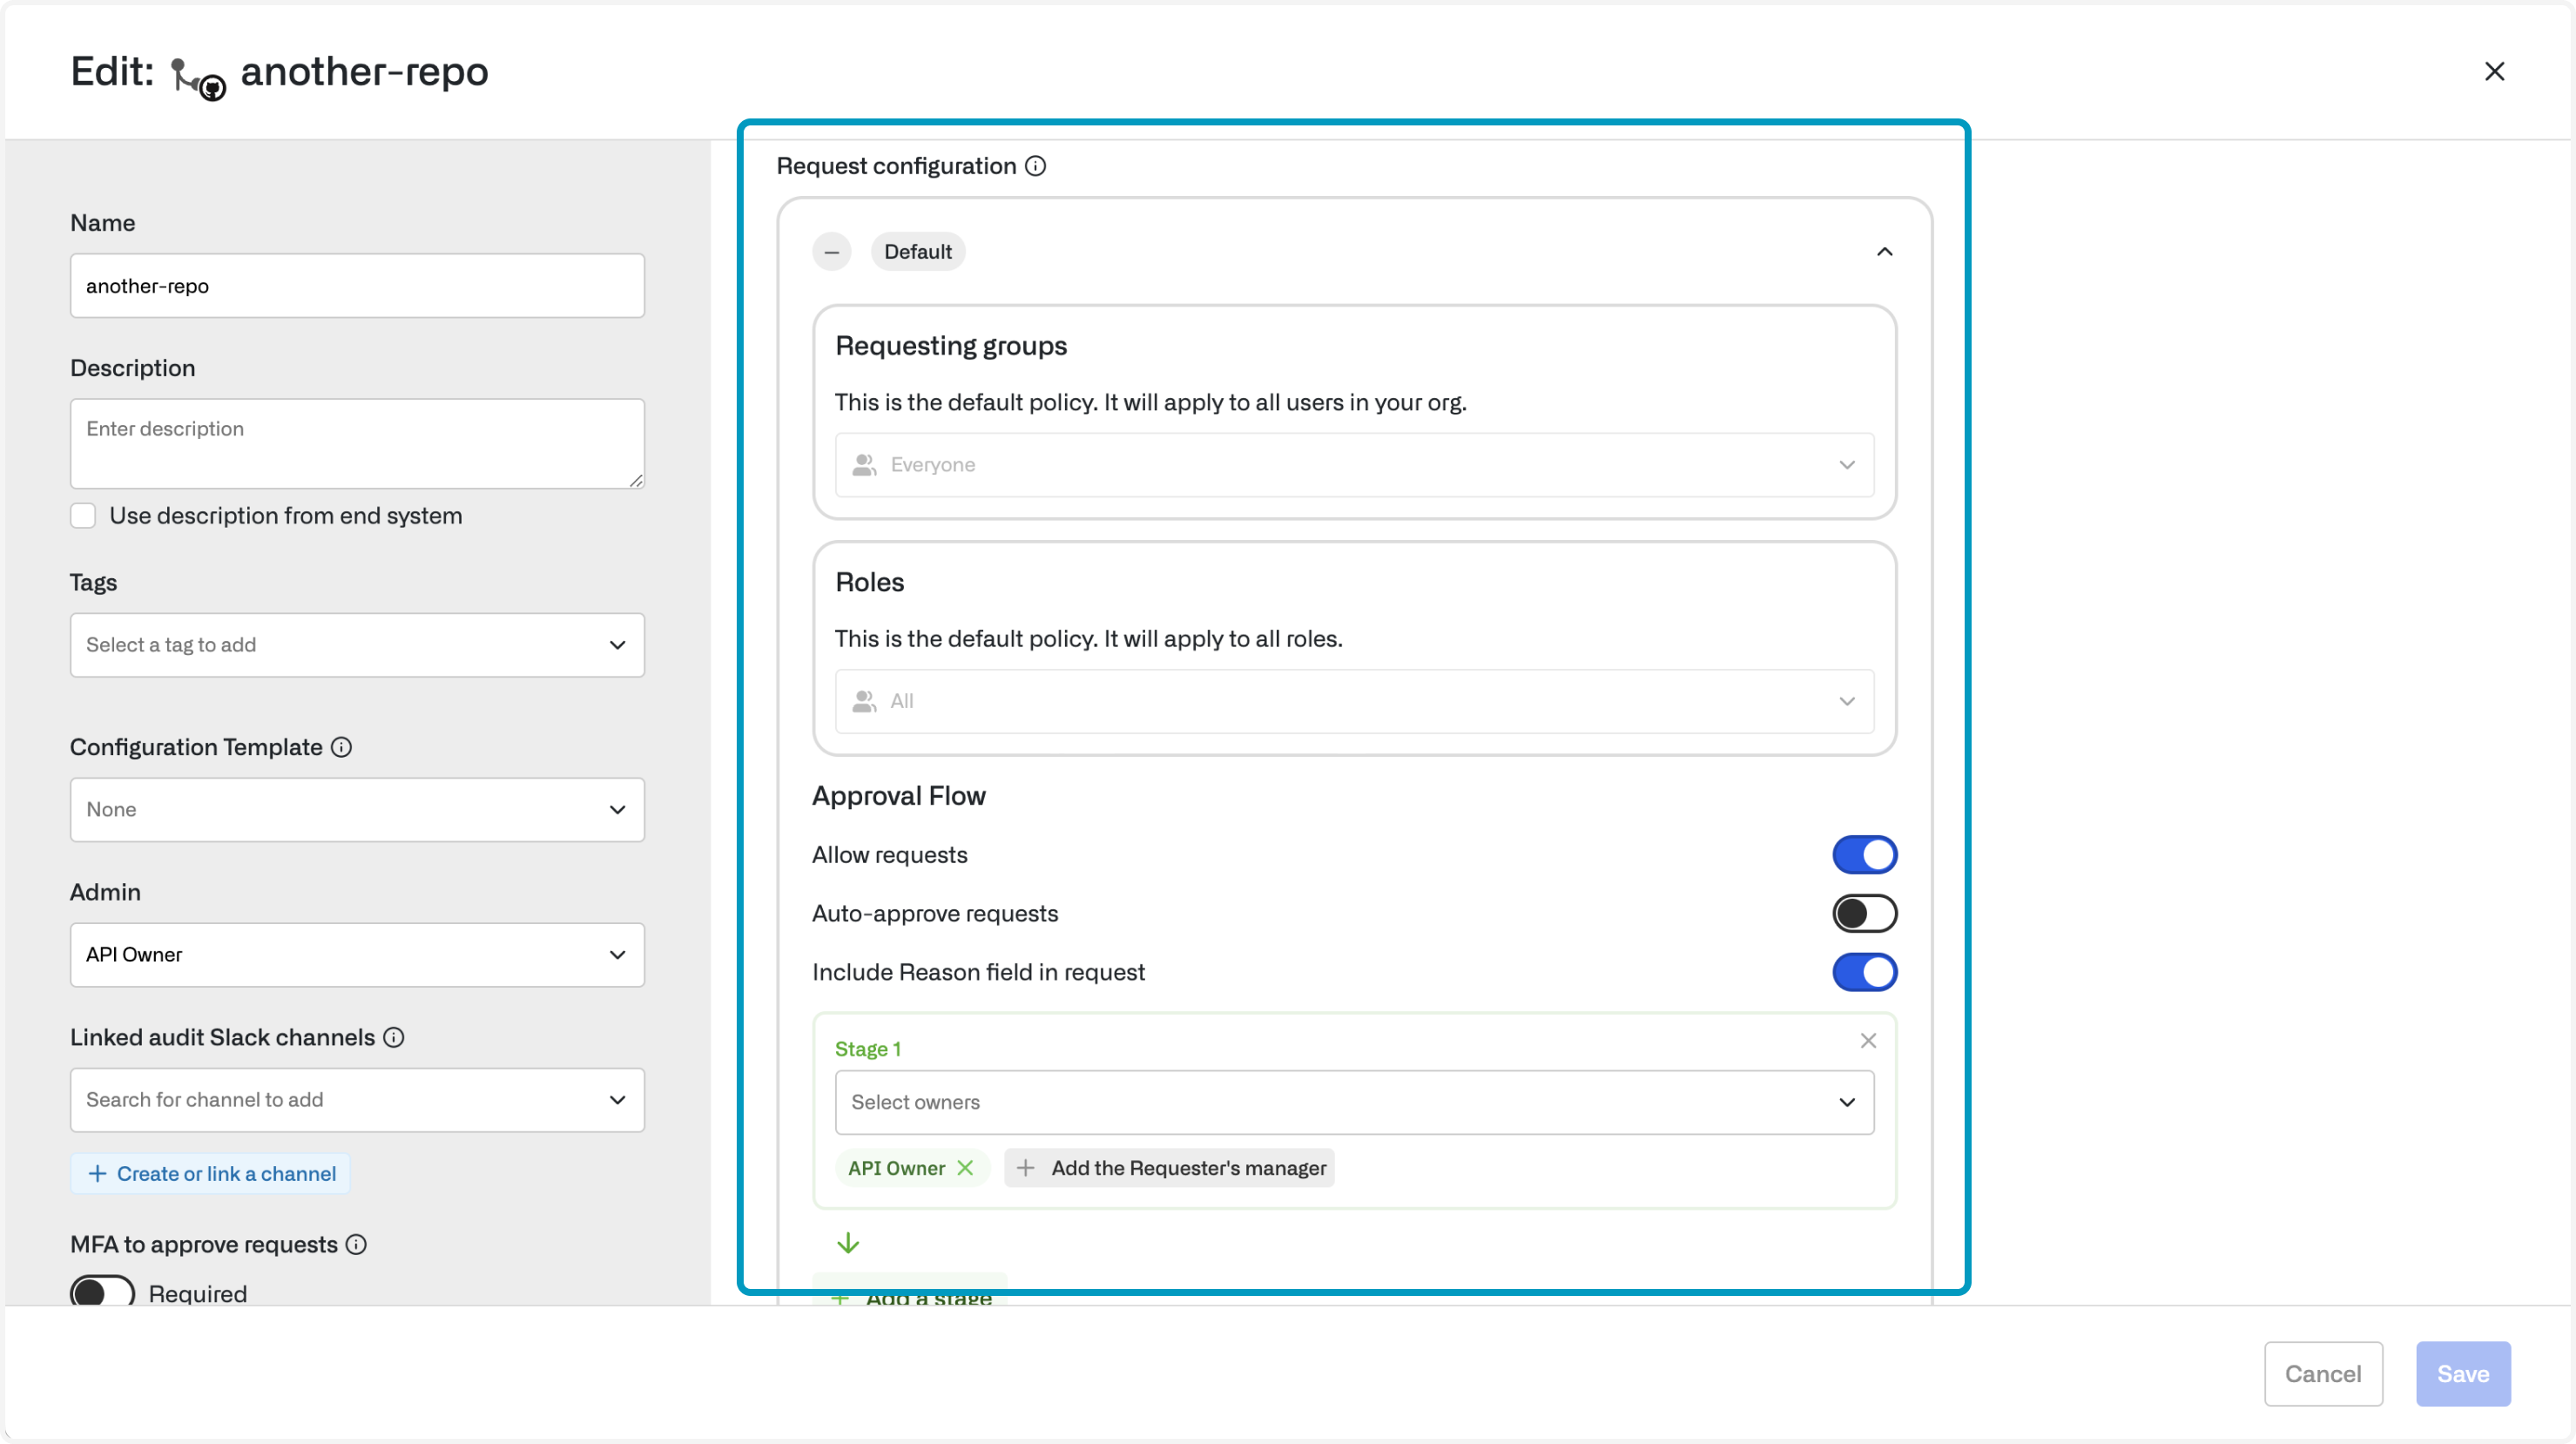The width and height of the screenshot is (2576, 1444).
Task: Close the Edit dialog with the X
Action: pos(2494,72)
